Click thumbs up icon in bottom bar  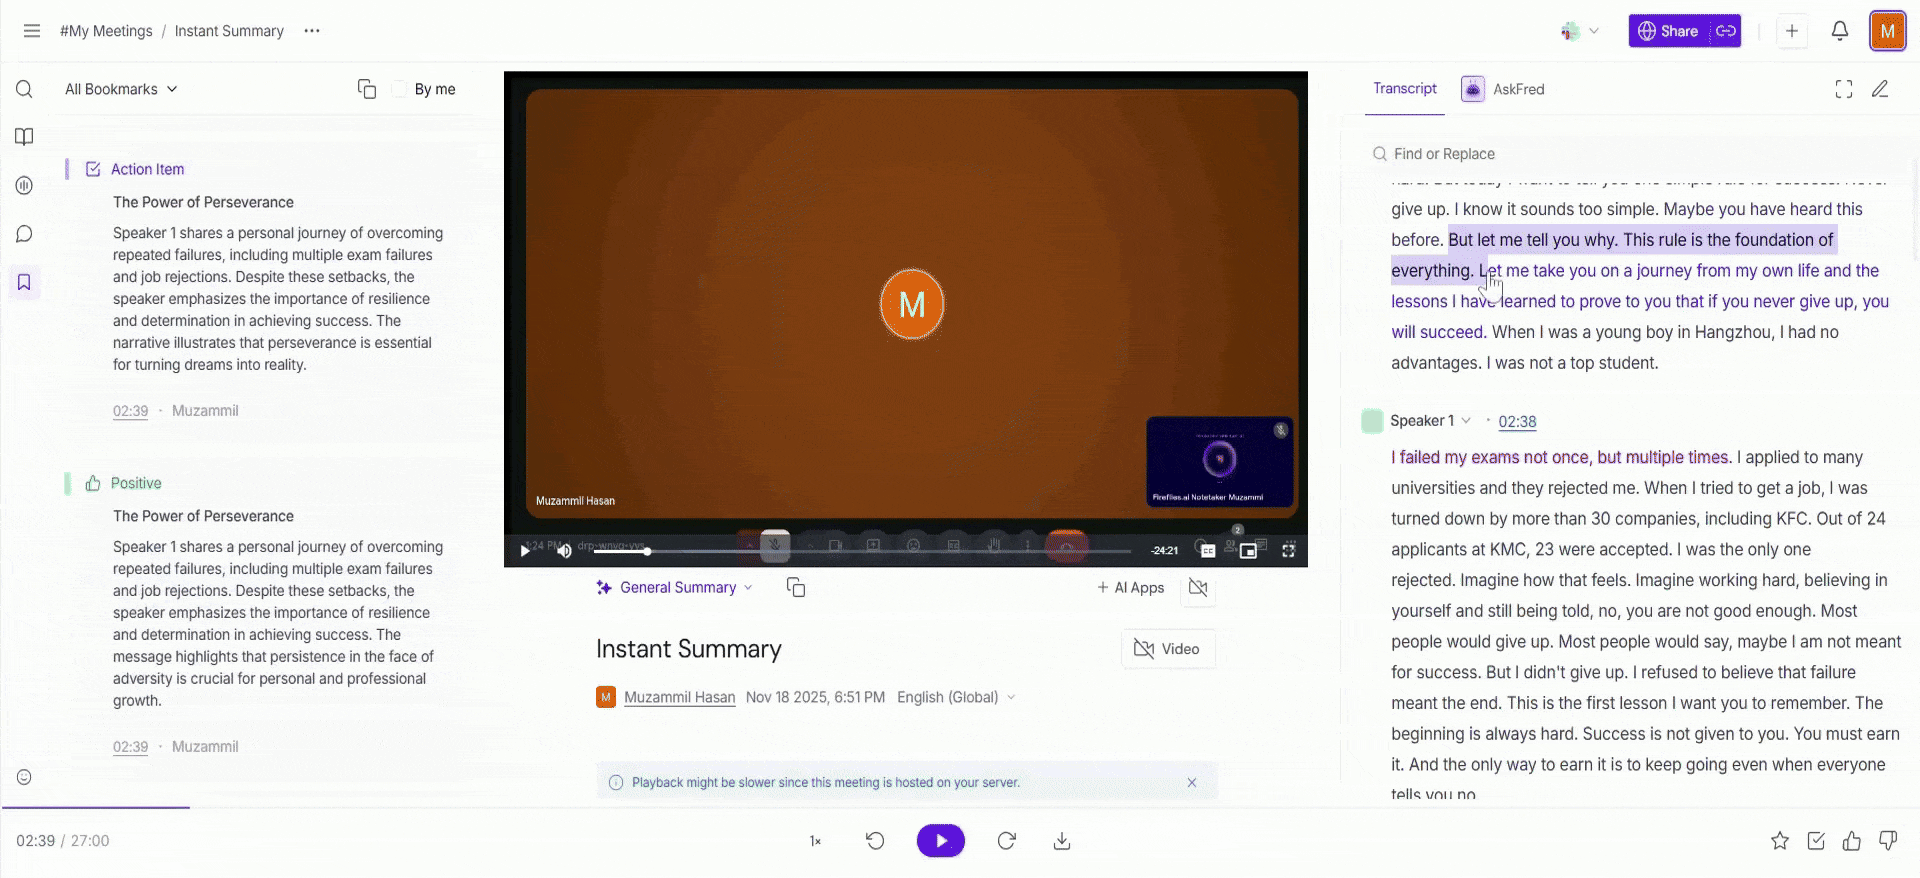[x=1852, y=841]
